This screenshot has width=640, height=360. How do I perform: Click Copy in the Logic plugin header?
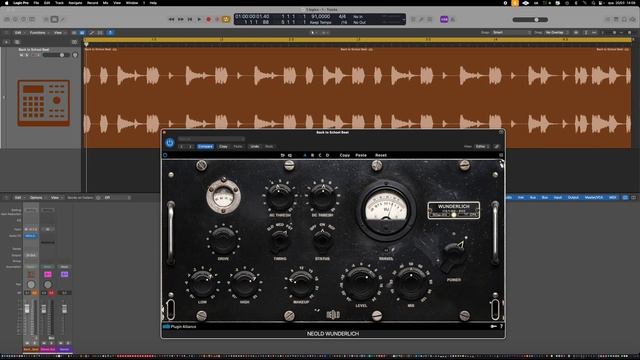coord(223,147)
